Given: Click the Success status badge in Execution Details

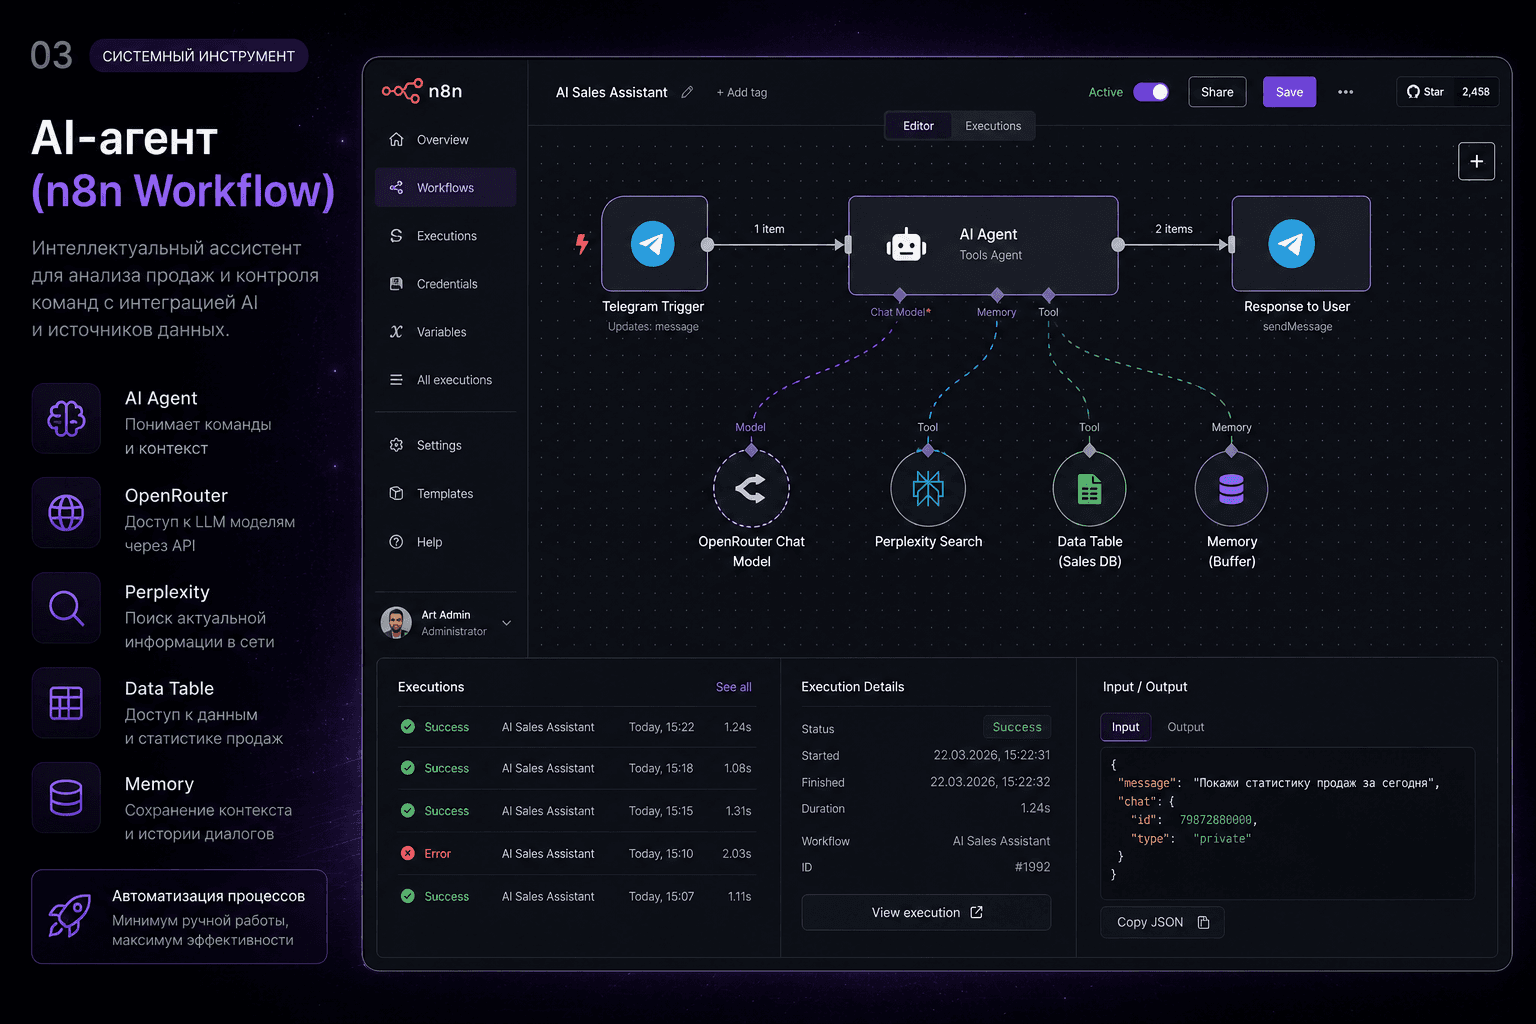Looking at the screenshot, I should (x=1017, y=727).
